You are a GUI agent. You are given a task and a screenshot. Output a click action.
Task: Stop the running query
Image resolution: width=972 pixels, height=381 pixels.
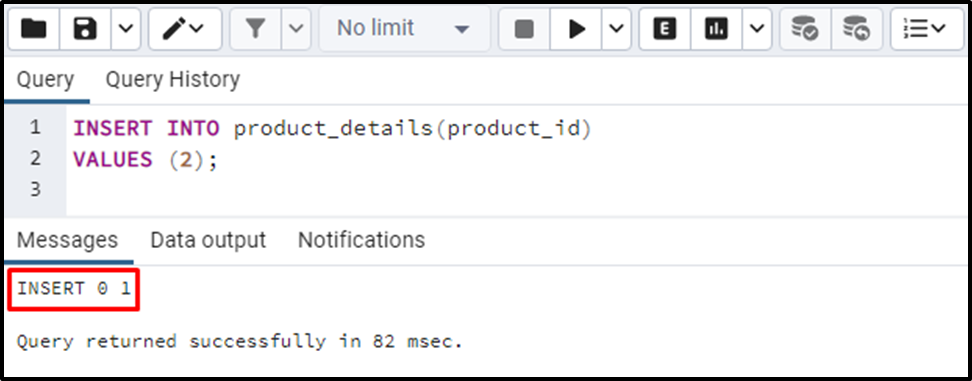click(524, 29)
